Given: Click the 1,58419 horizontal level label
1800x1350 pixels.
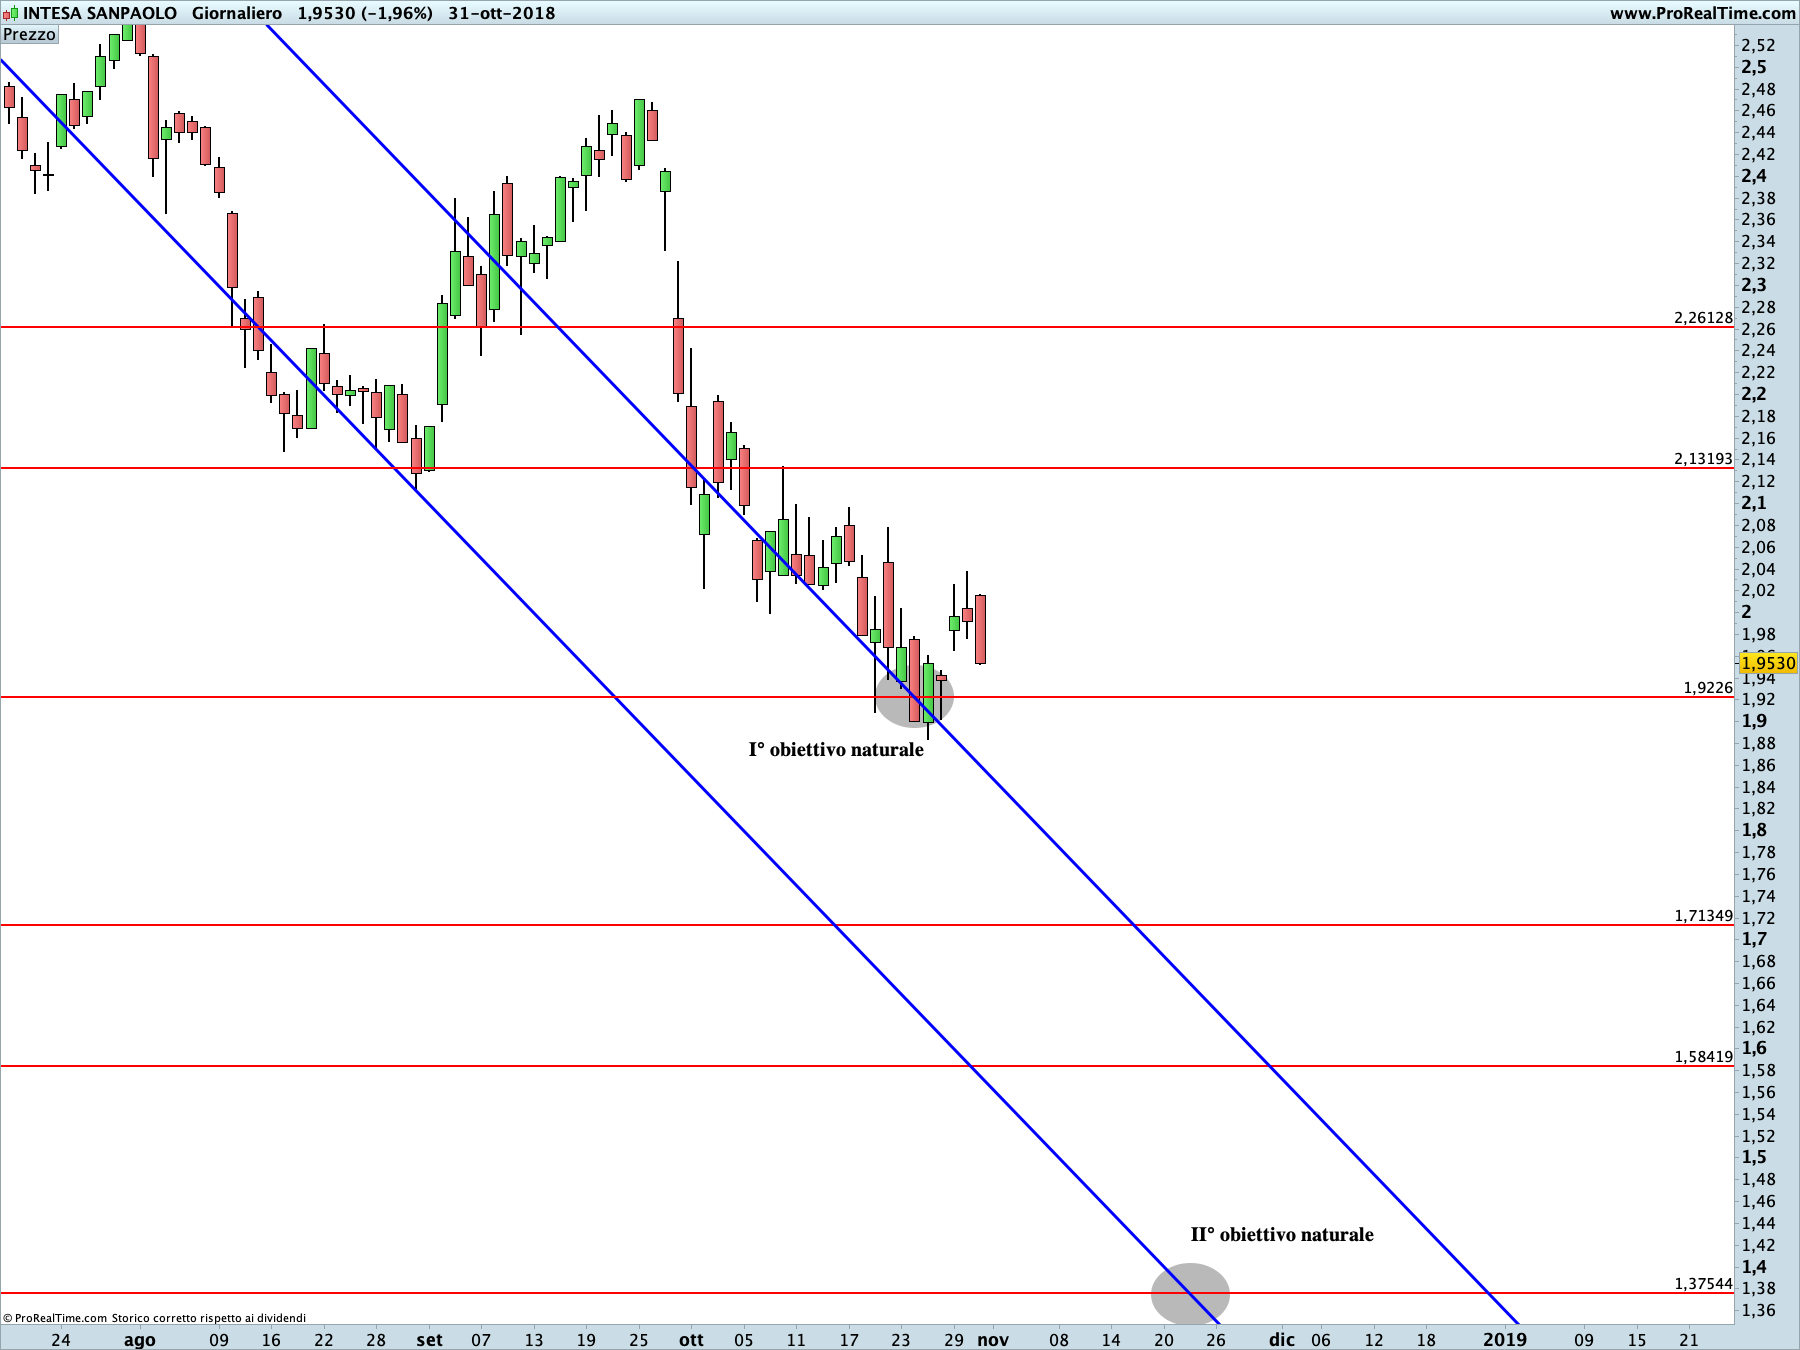Looking at the screenshot, I should [x=1703, y=1057].
